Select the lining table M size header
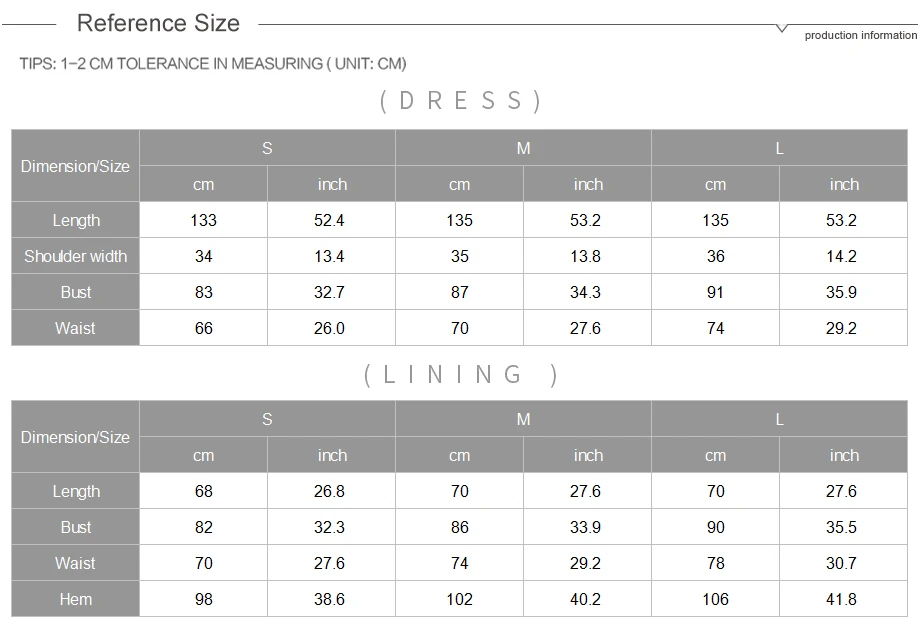920x638 pixels. (523, 419)
